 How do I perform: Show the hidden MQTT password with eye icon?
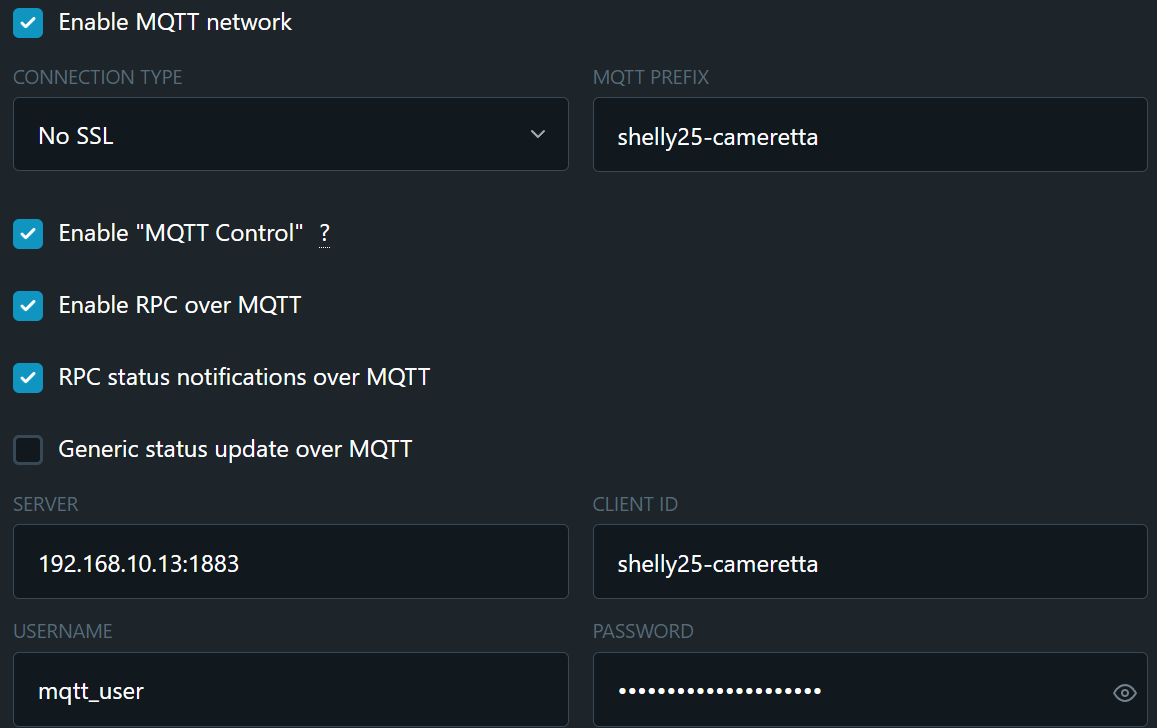[1124, 693]
